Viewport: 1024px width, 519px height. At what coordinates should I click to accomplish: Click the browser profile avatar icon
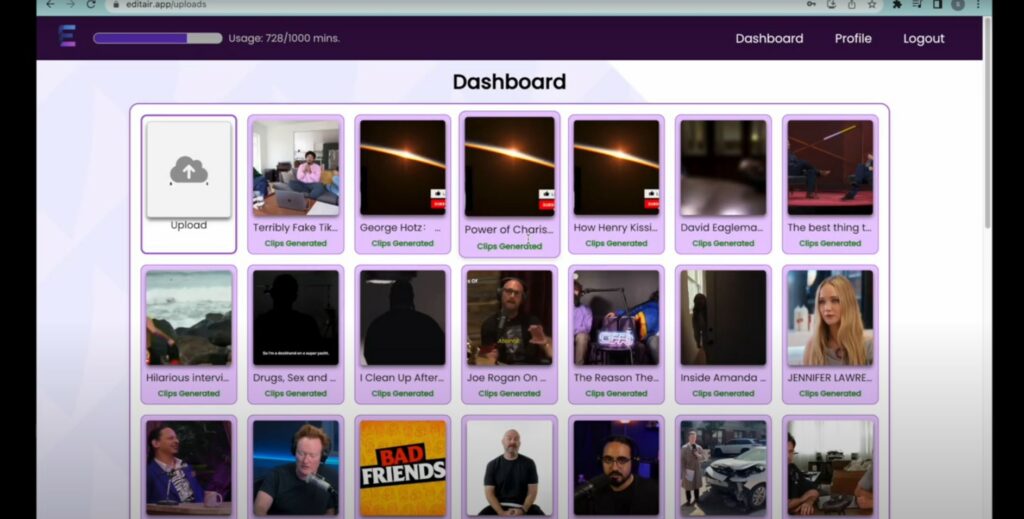(x=957, y=5)
